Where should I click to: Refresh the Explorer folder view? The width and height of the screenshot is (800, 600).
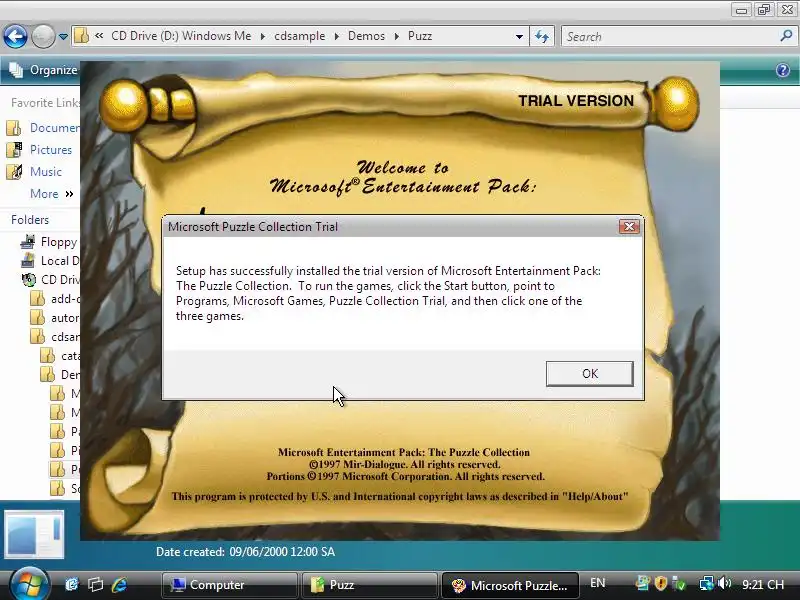(x=542, y=36)
